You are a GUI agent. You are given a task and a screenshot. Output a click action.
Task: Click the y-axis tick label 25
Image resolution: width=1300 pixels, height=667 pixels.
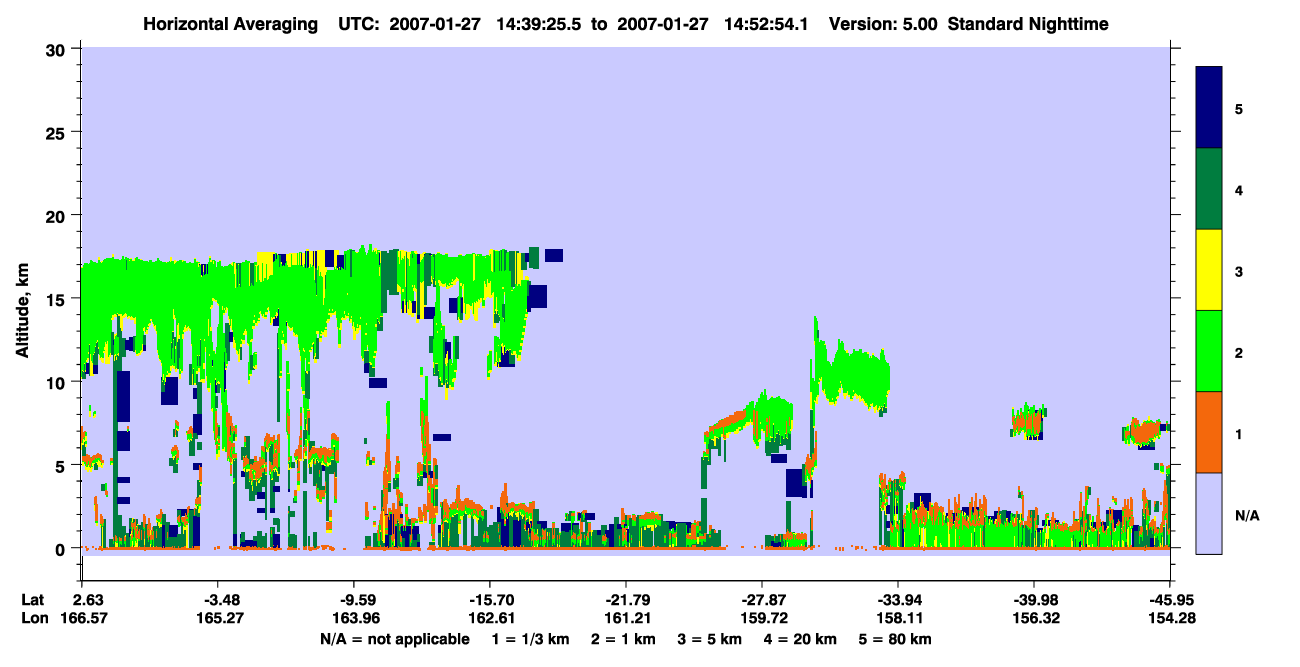58,132
